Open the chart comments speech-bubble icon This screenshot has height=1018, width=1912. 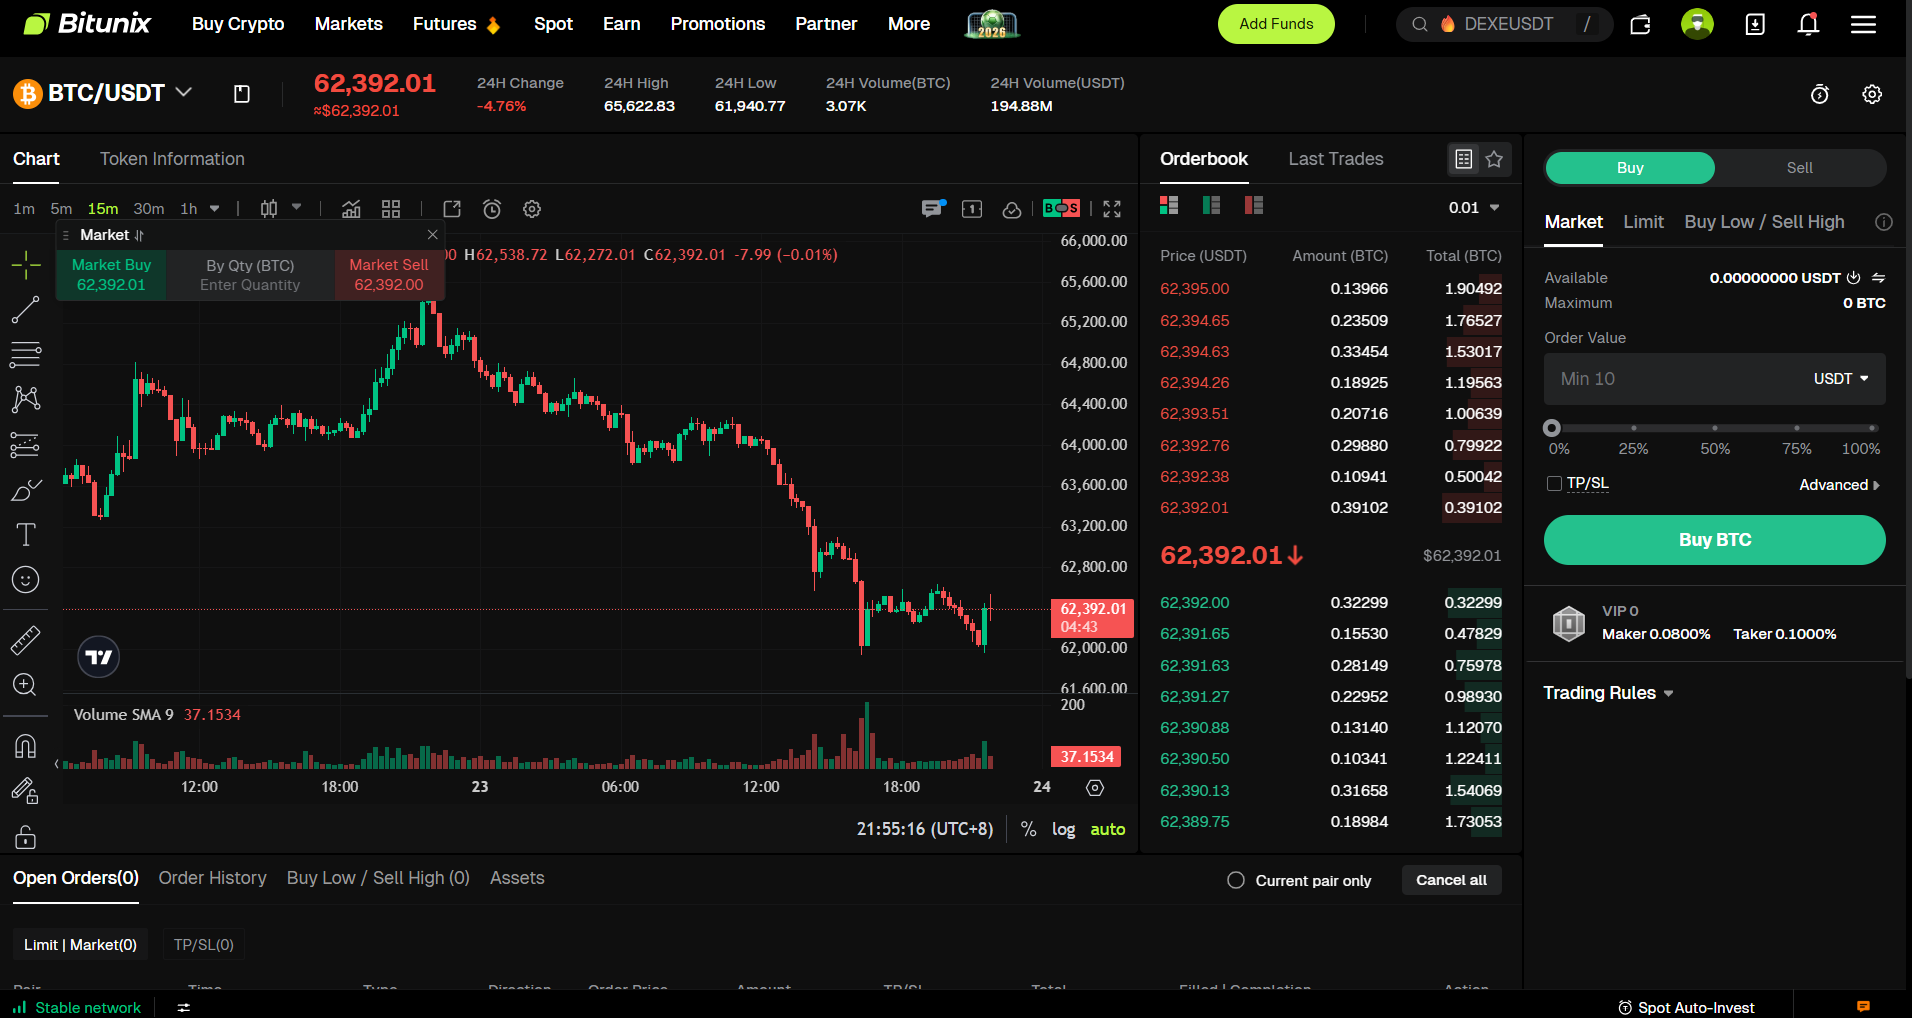point(932,209)
